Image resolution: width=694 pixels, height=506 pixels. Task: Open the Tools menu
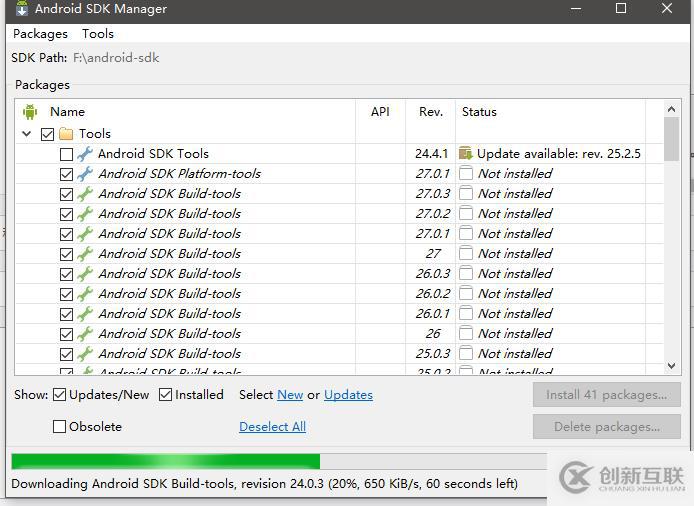click(98, 34)
